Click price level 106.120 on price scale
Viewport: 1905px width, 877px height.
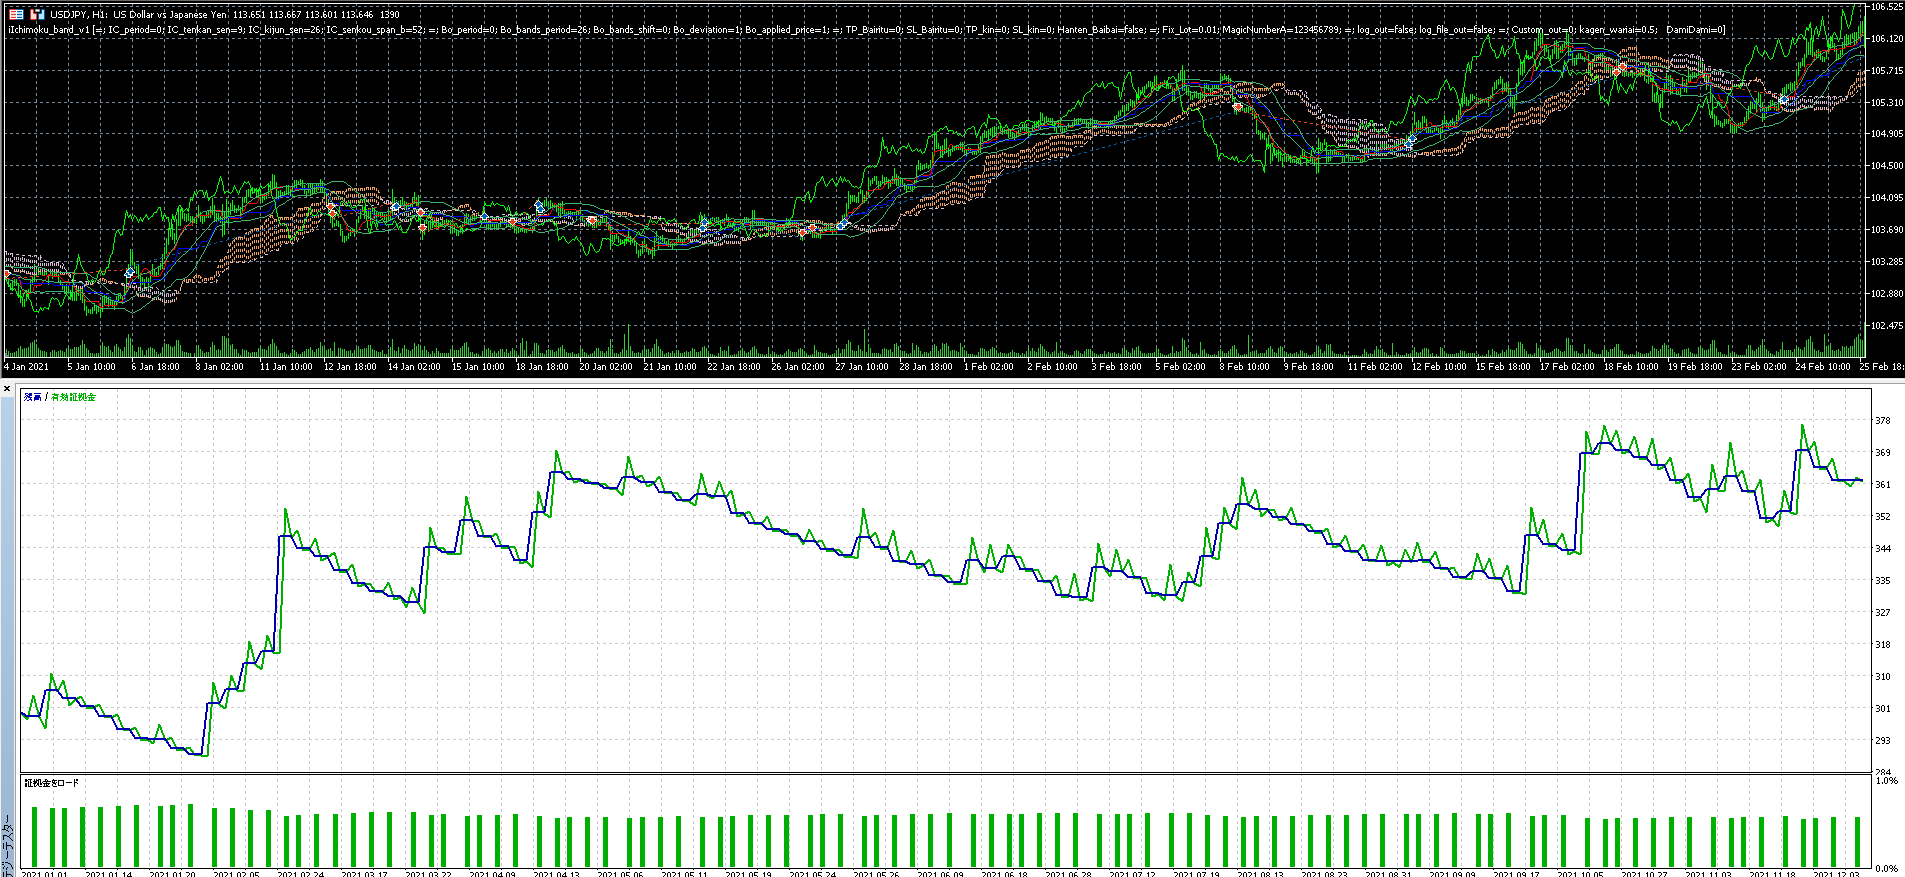click(1886, 39)
